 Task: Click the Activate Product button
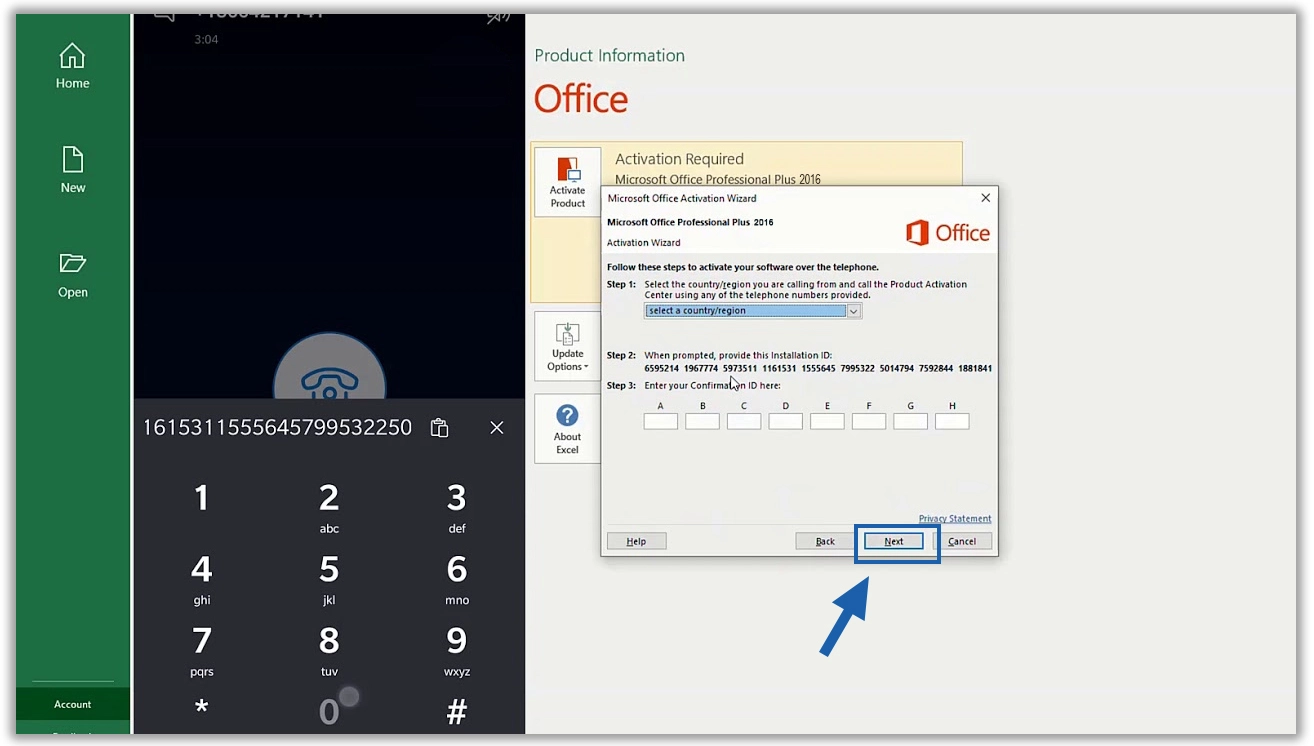[567, 182]
